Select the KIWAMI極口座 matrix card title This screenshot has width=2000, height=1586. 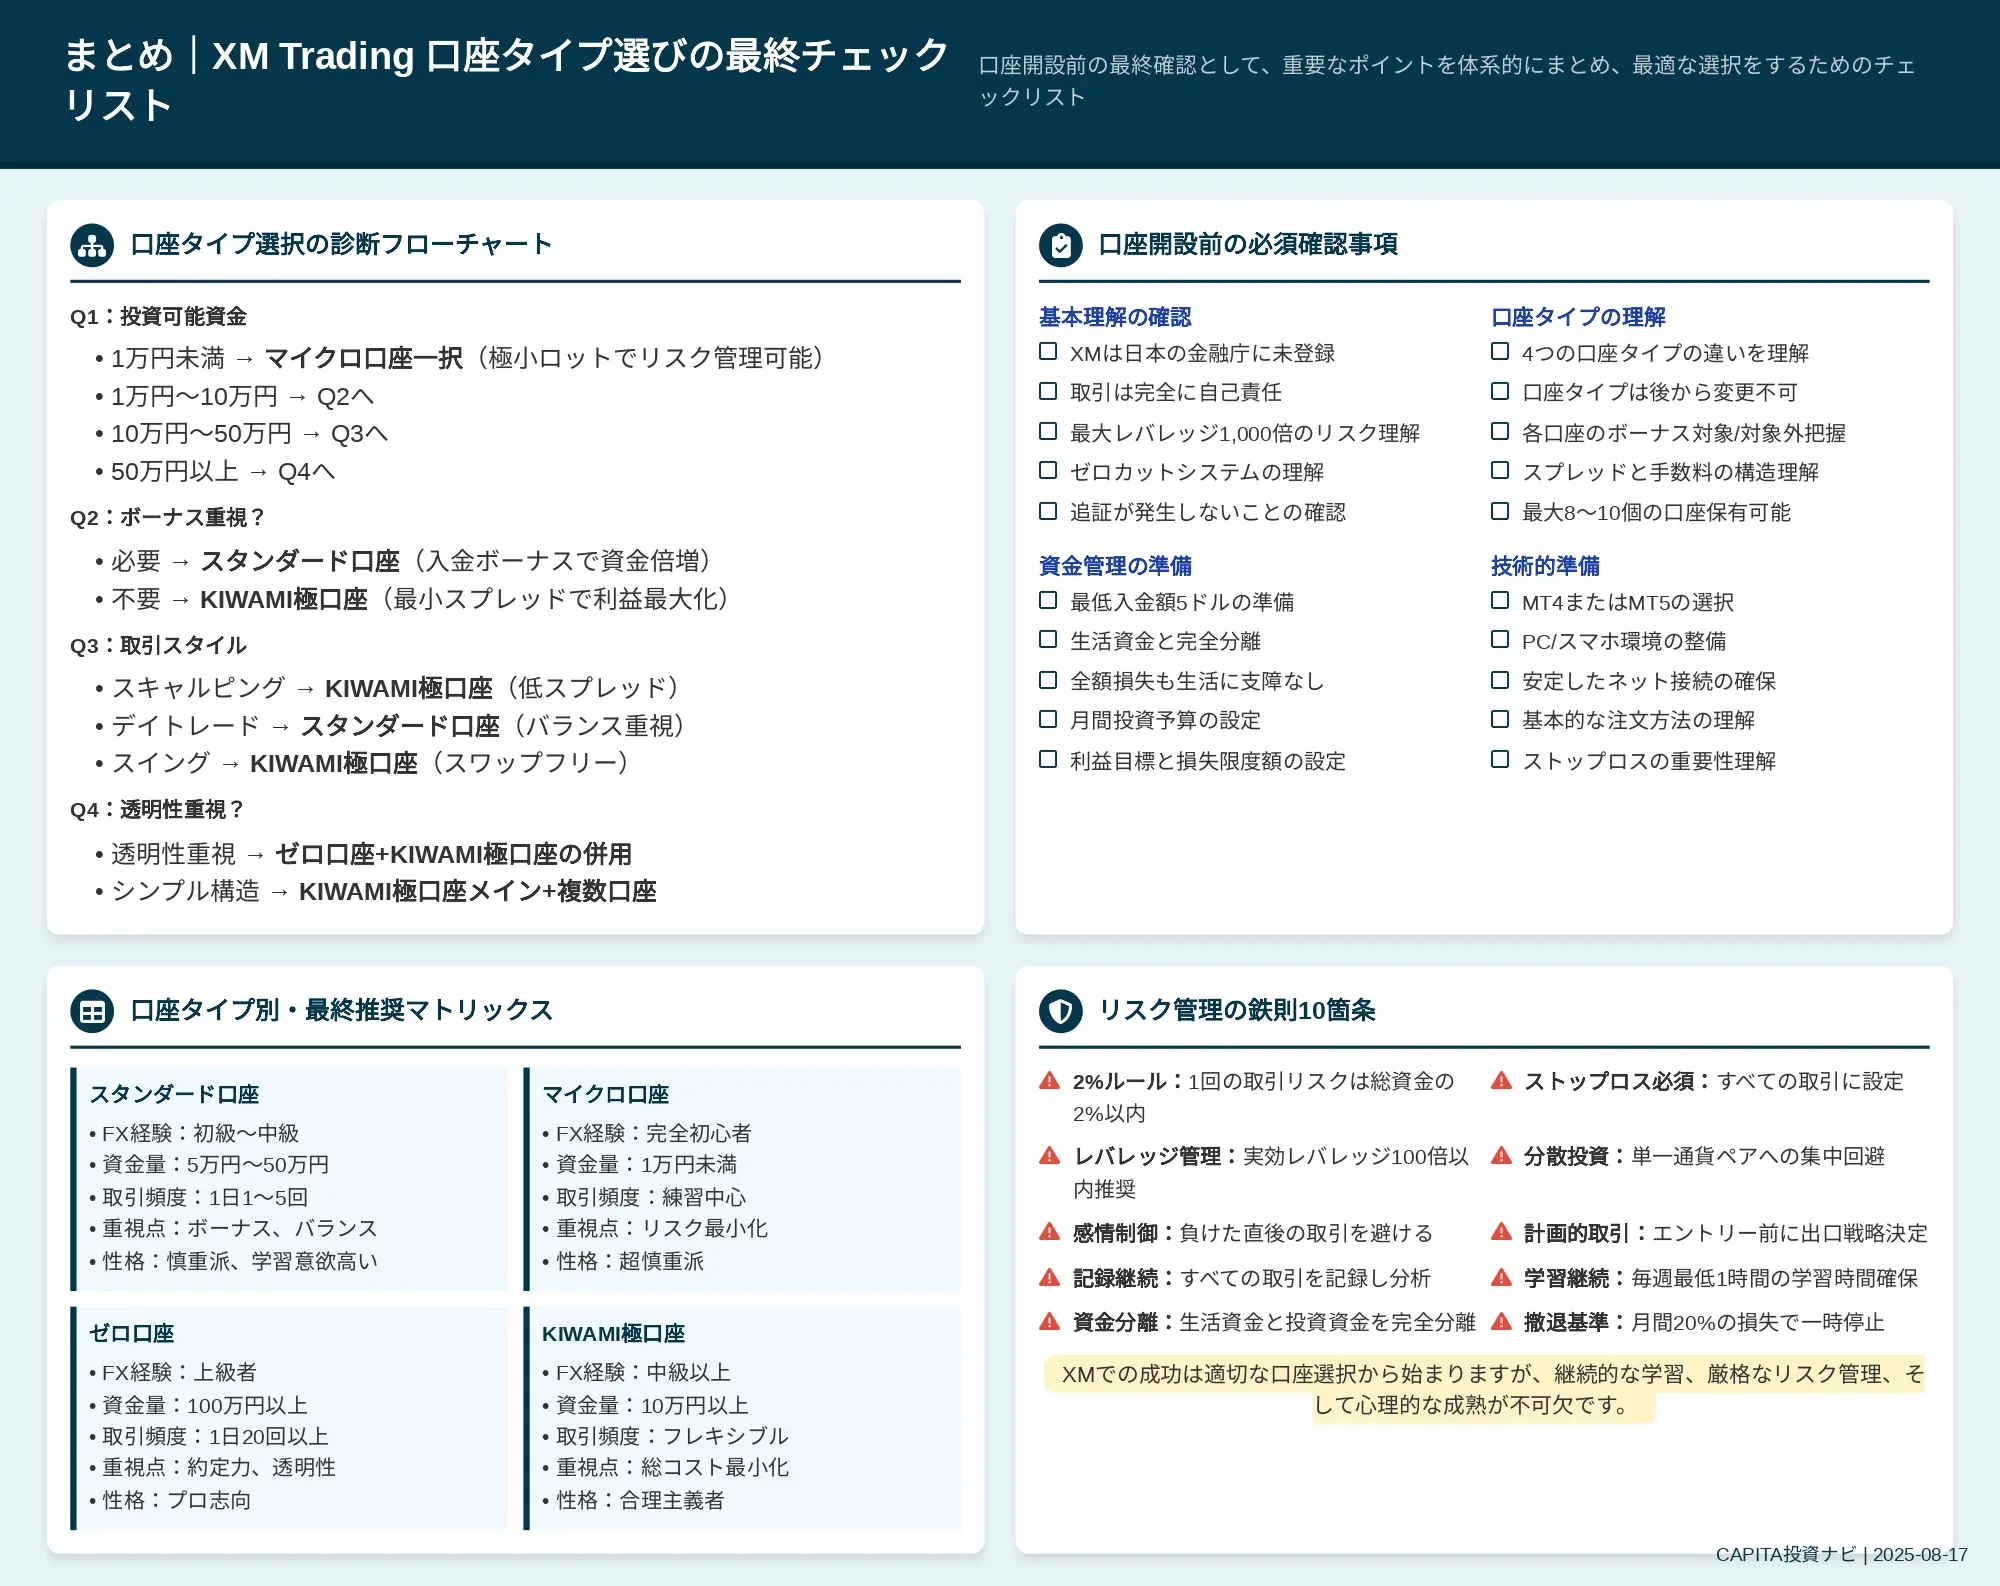coord(613,1333)
